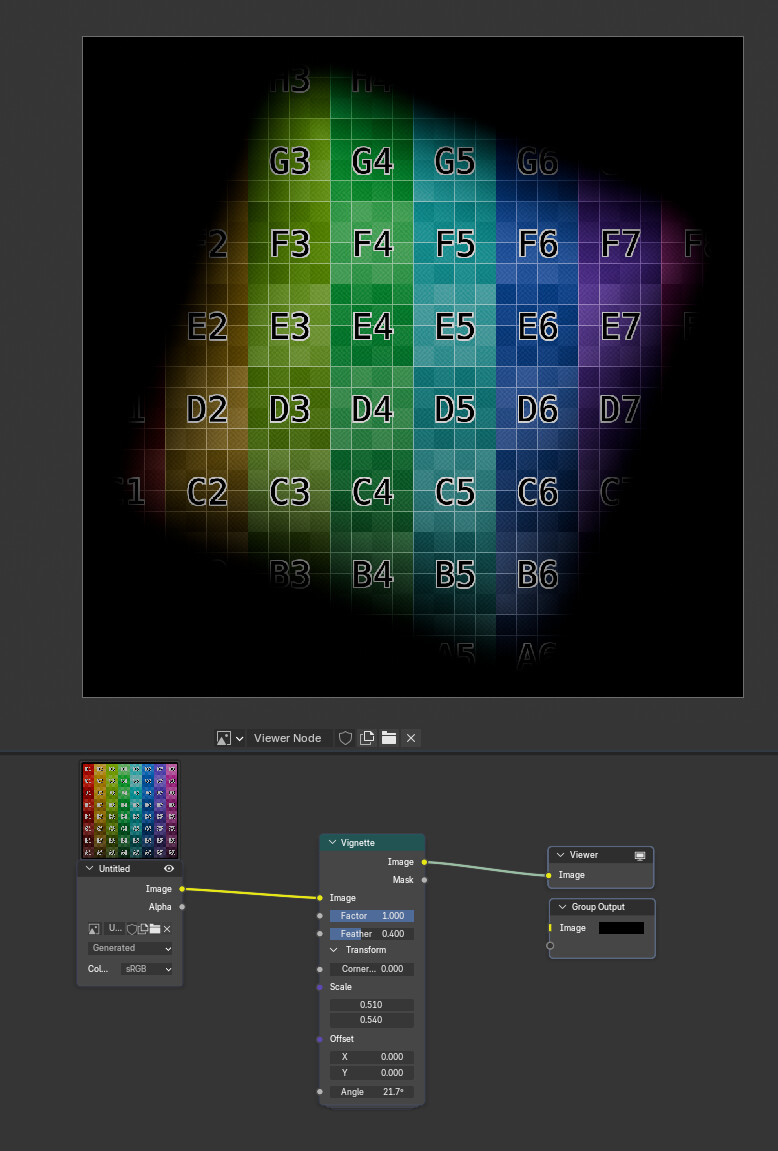This screenshot has width=778, height=1151.
Task: Unlink Viewer Node image with X icon
Action: [411, 738]
